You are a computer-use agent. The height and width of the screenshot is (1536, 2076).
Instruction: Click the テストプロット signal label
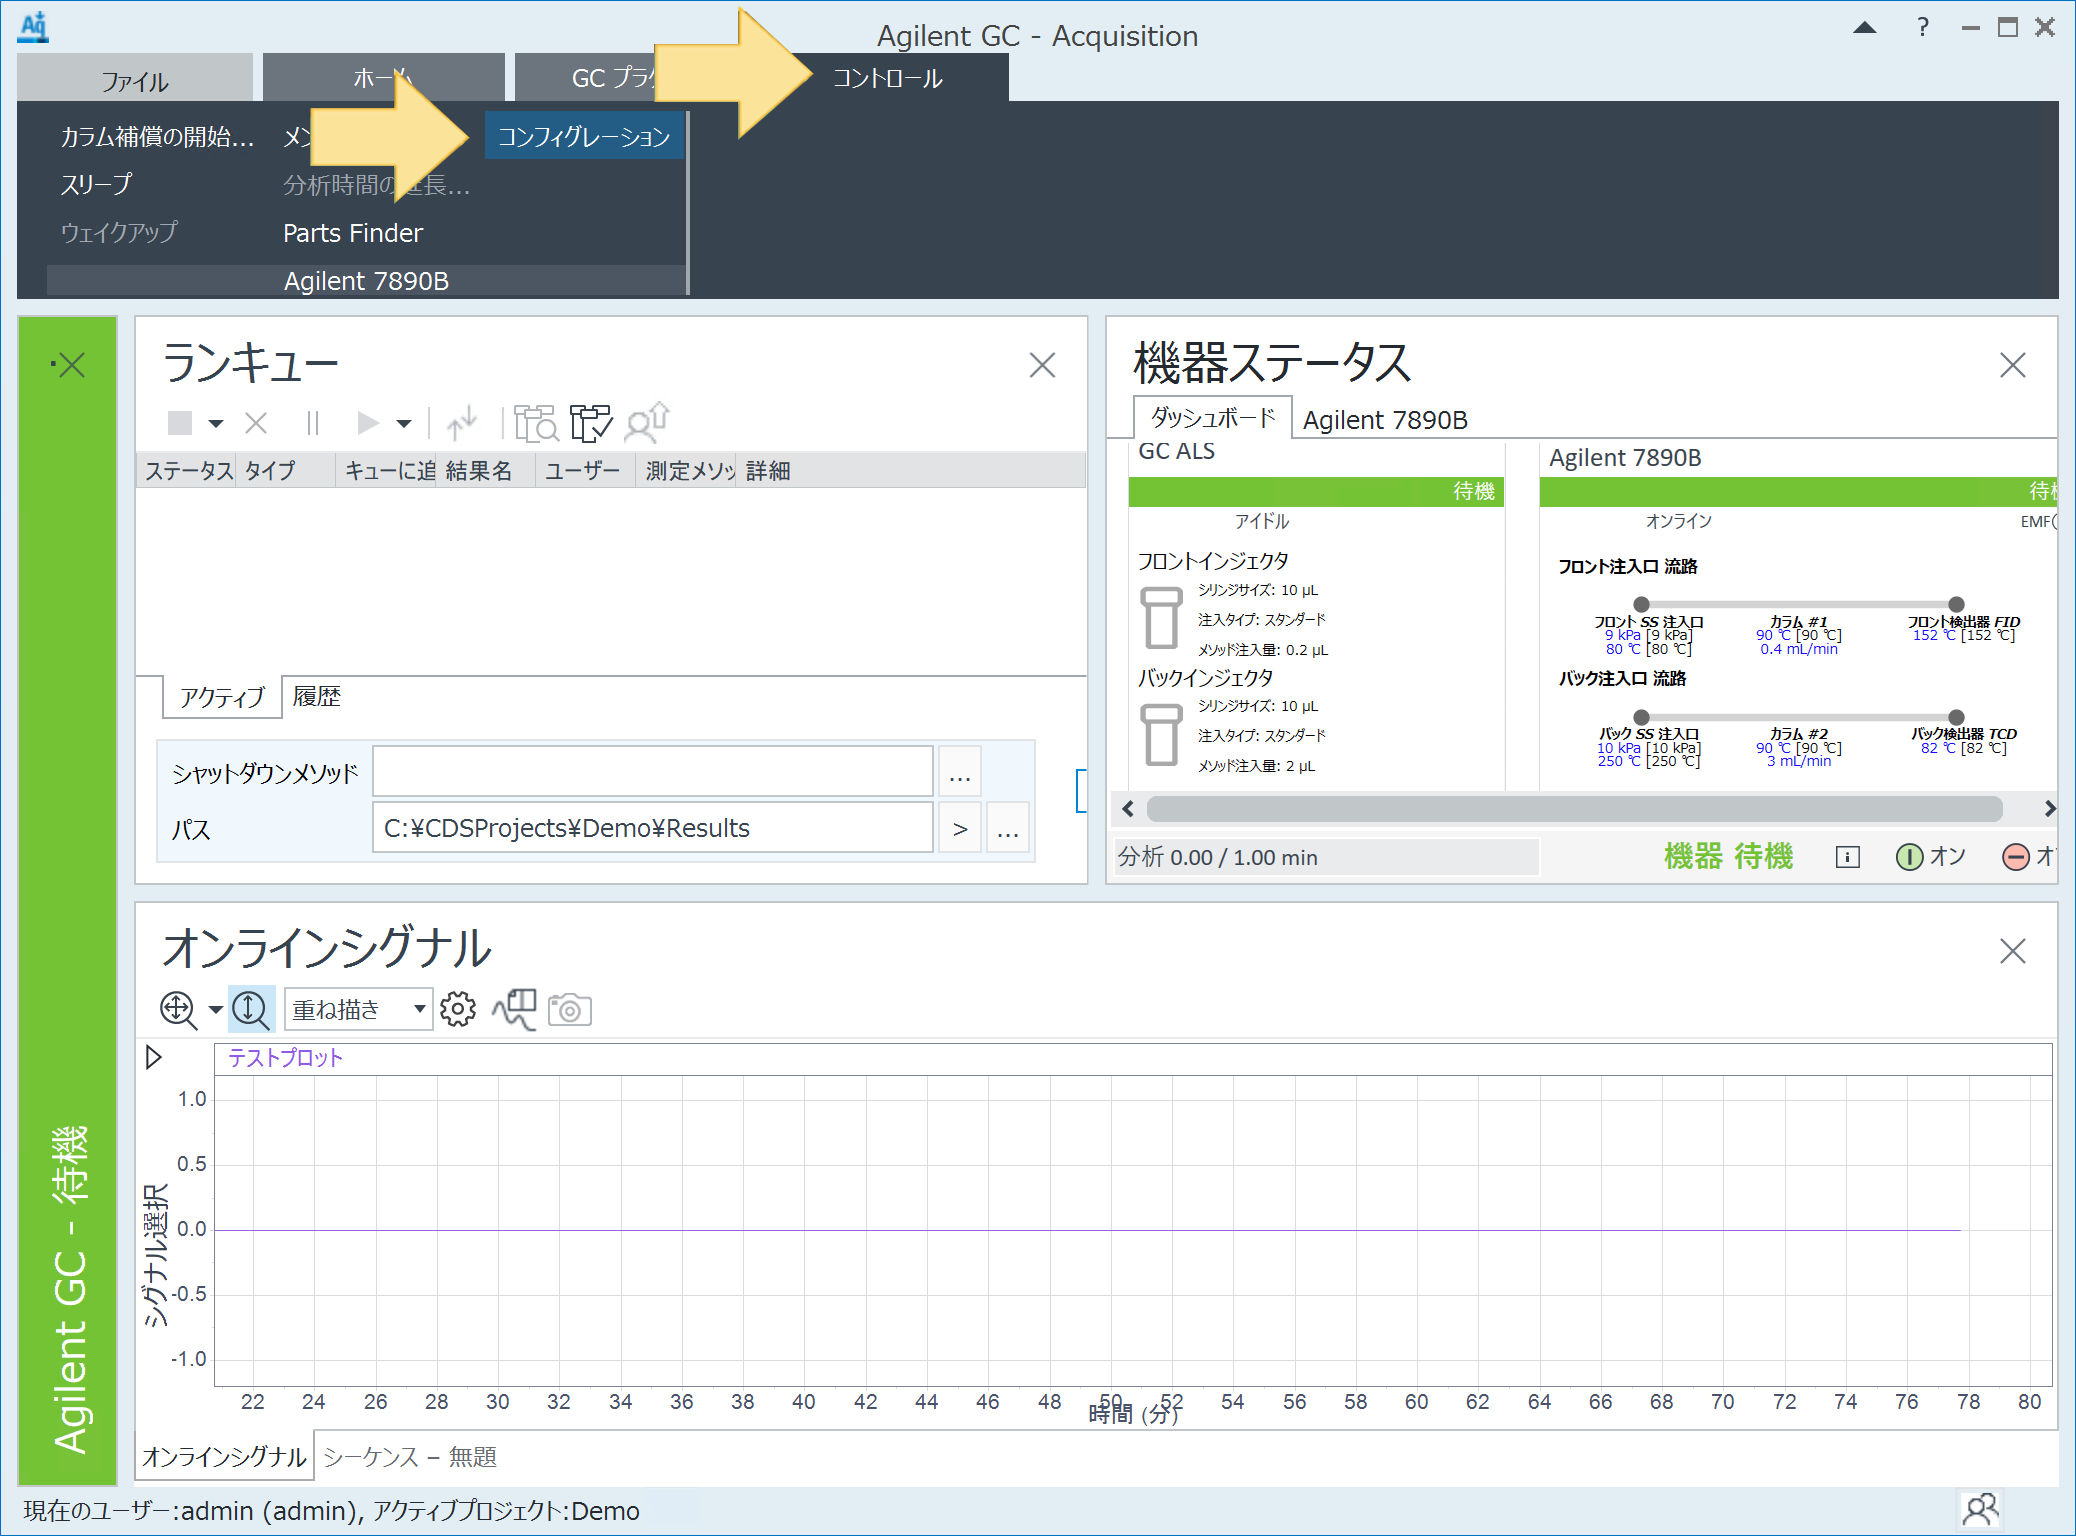[285, 1058]
